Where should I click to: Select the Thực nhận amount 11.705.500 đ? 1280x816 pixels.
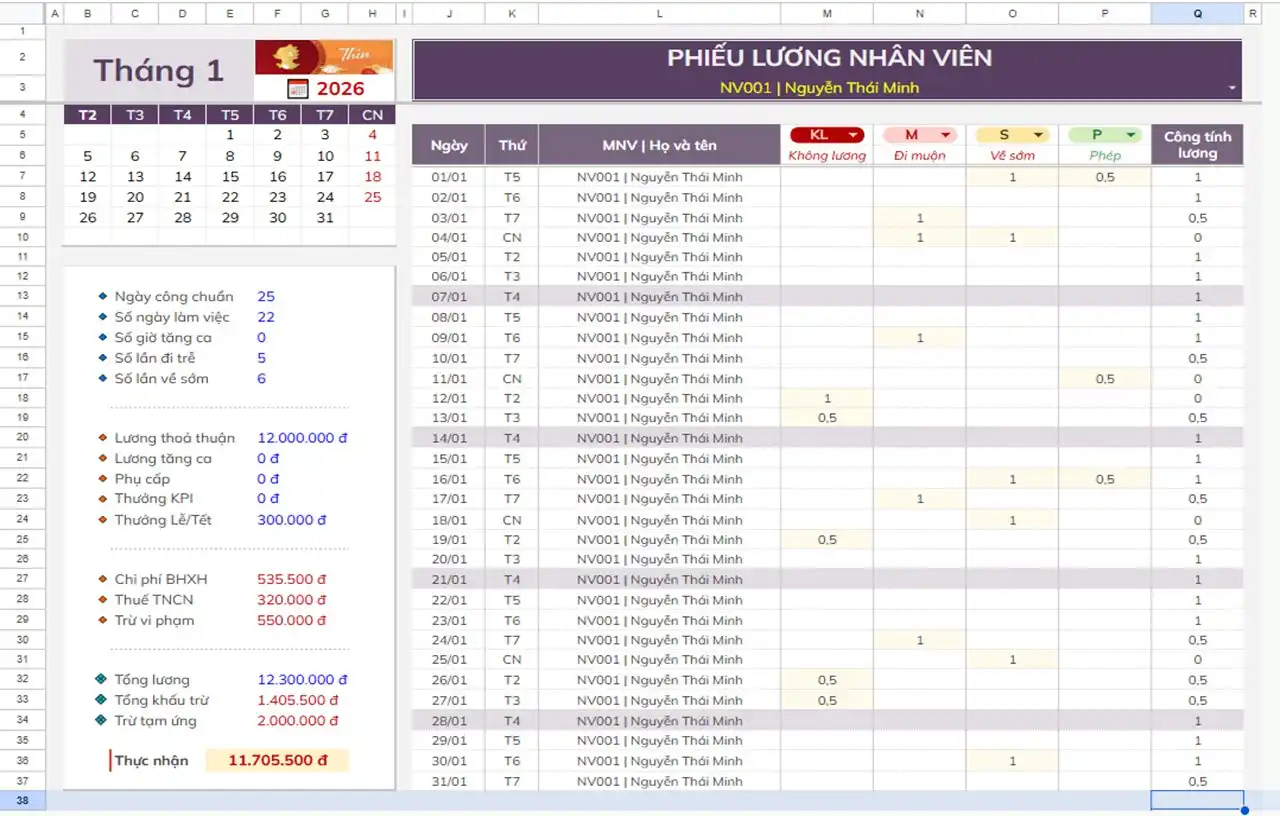pyautogui.click(x=278, y=760)
